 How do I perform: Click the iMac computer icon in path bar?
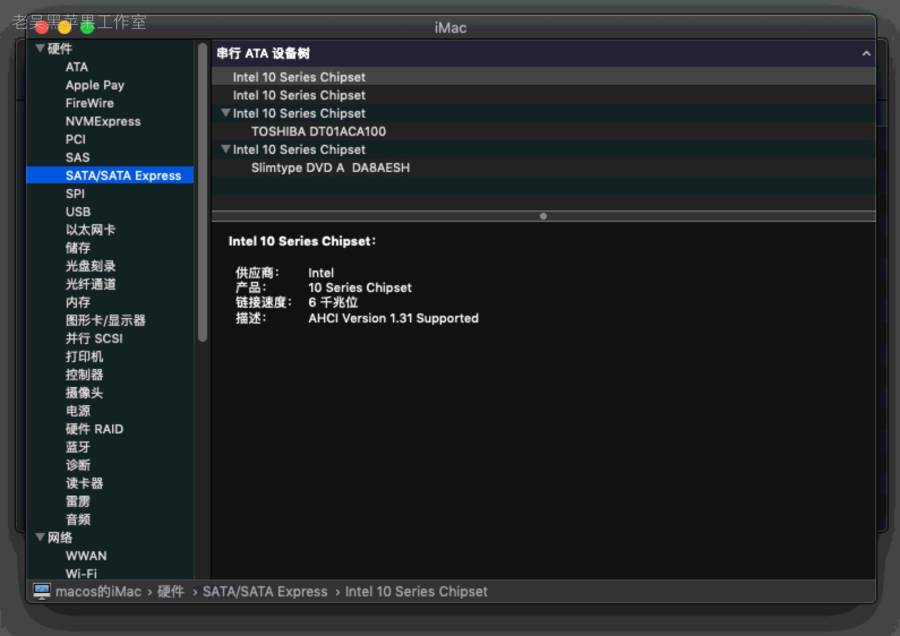42,591
